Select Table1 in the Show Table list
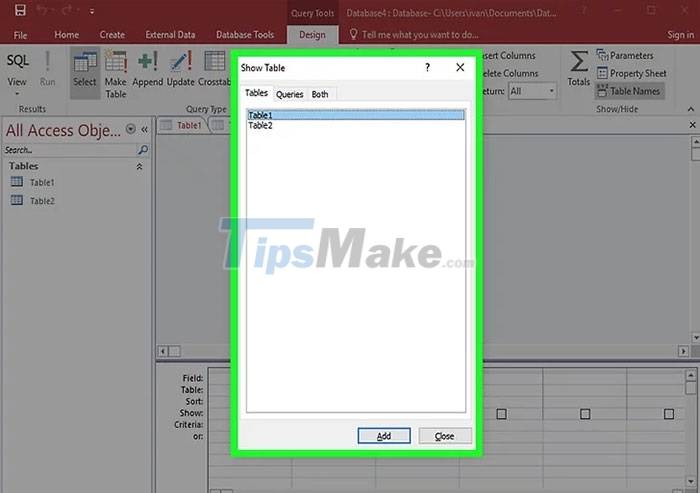The height and width of the screenshot is (493, 700). [356, 115]
